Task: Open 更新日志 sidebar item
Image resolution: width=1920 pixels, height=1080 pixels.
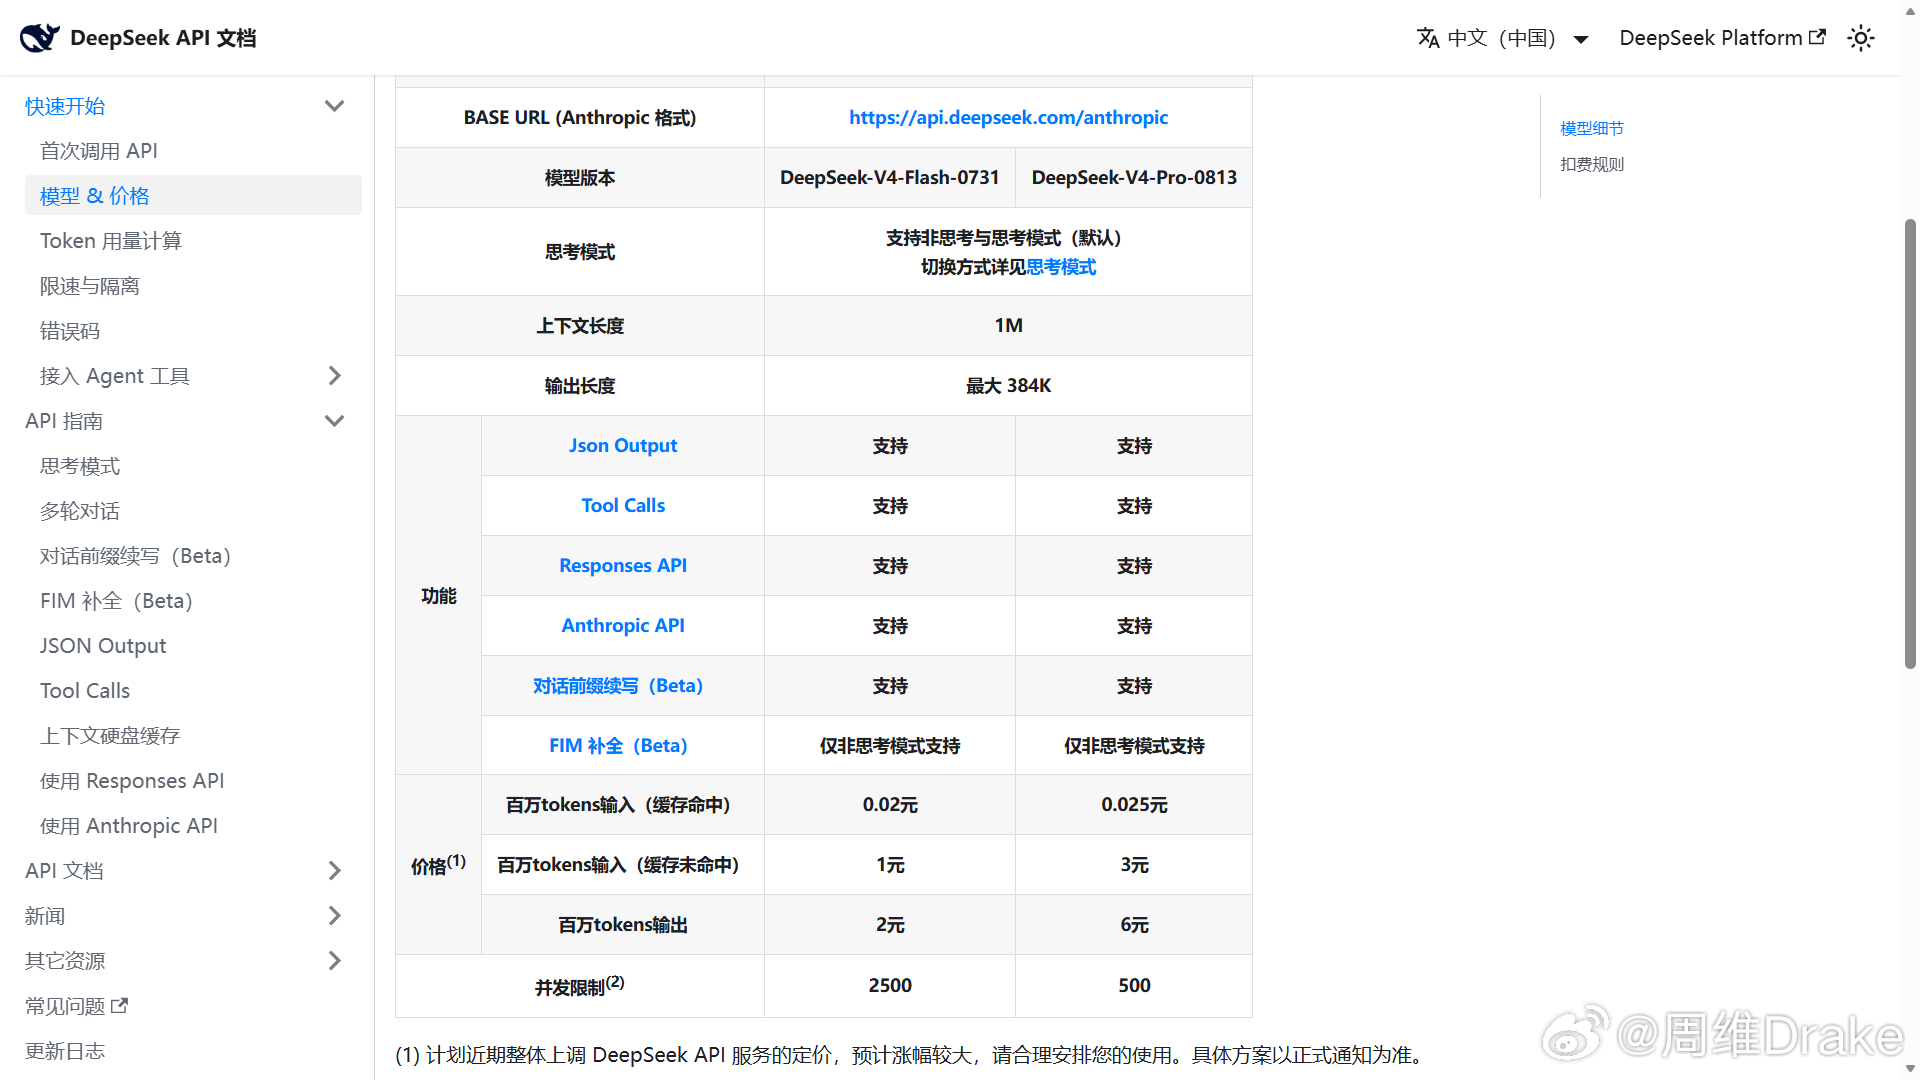Action: point(65,1051)
